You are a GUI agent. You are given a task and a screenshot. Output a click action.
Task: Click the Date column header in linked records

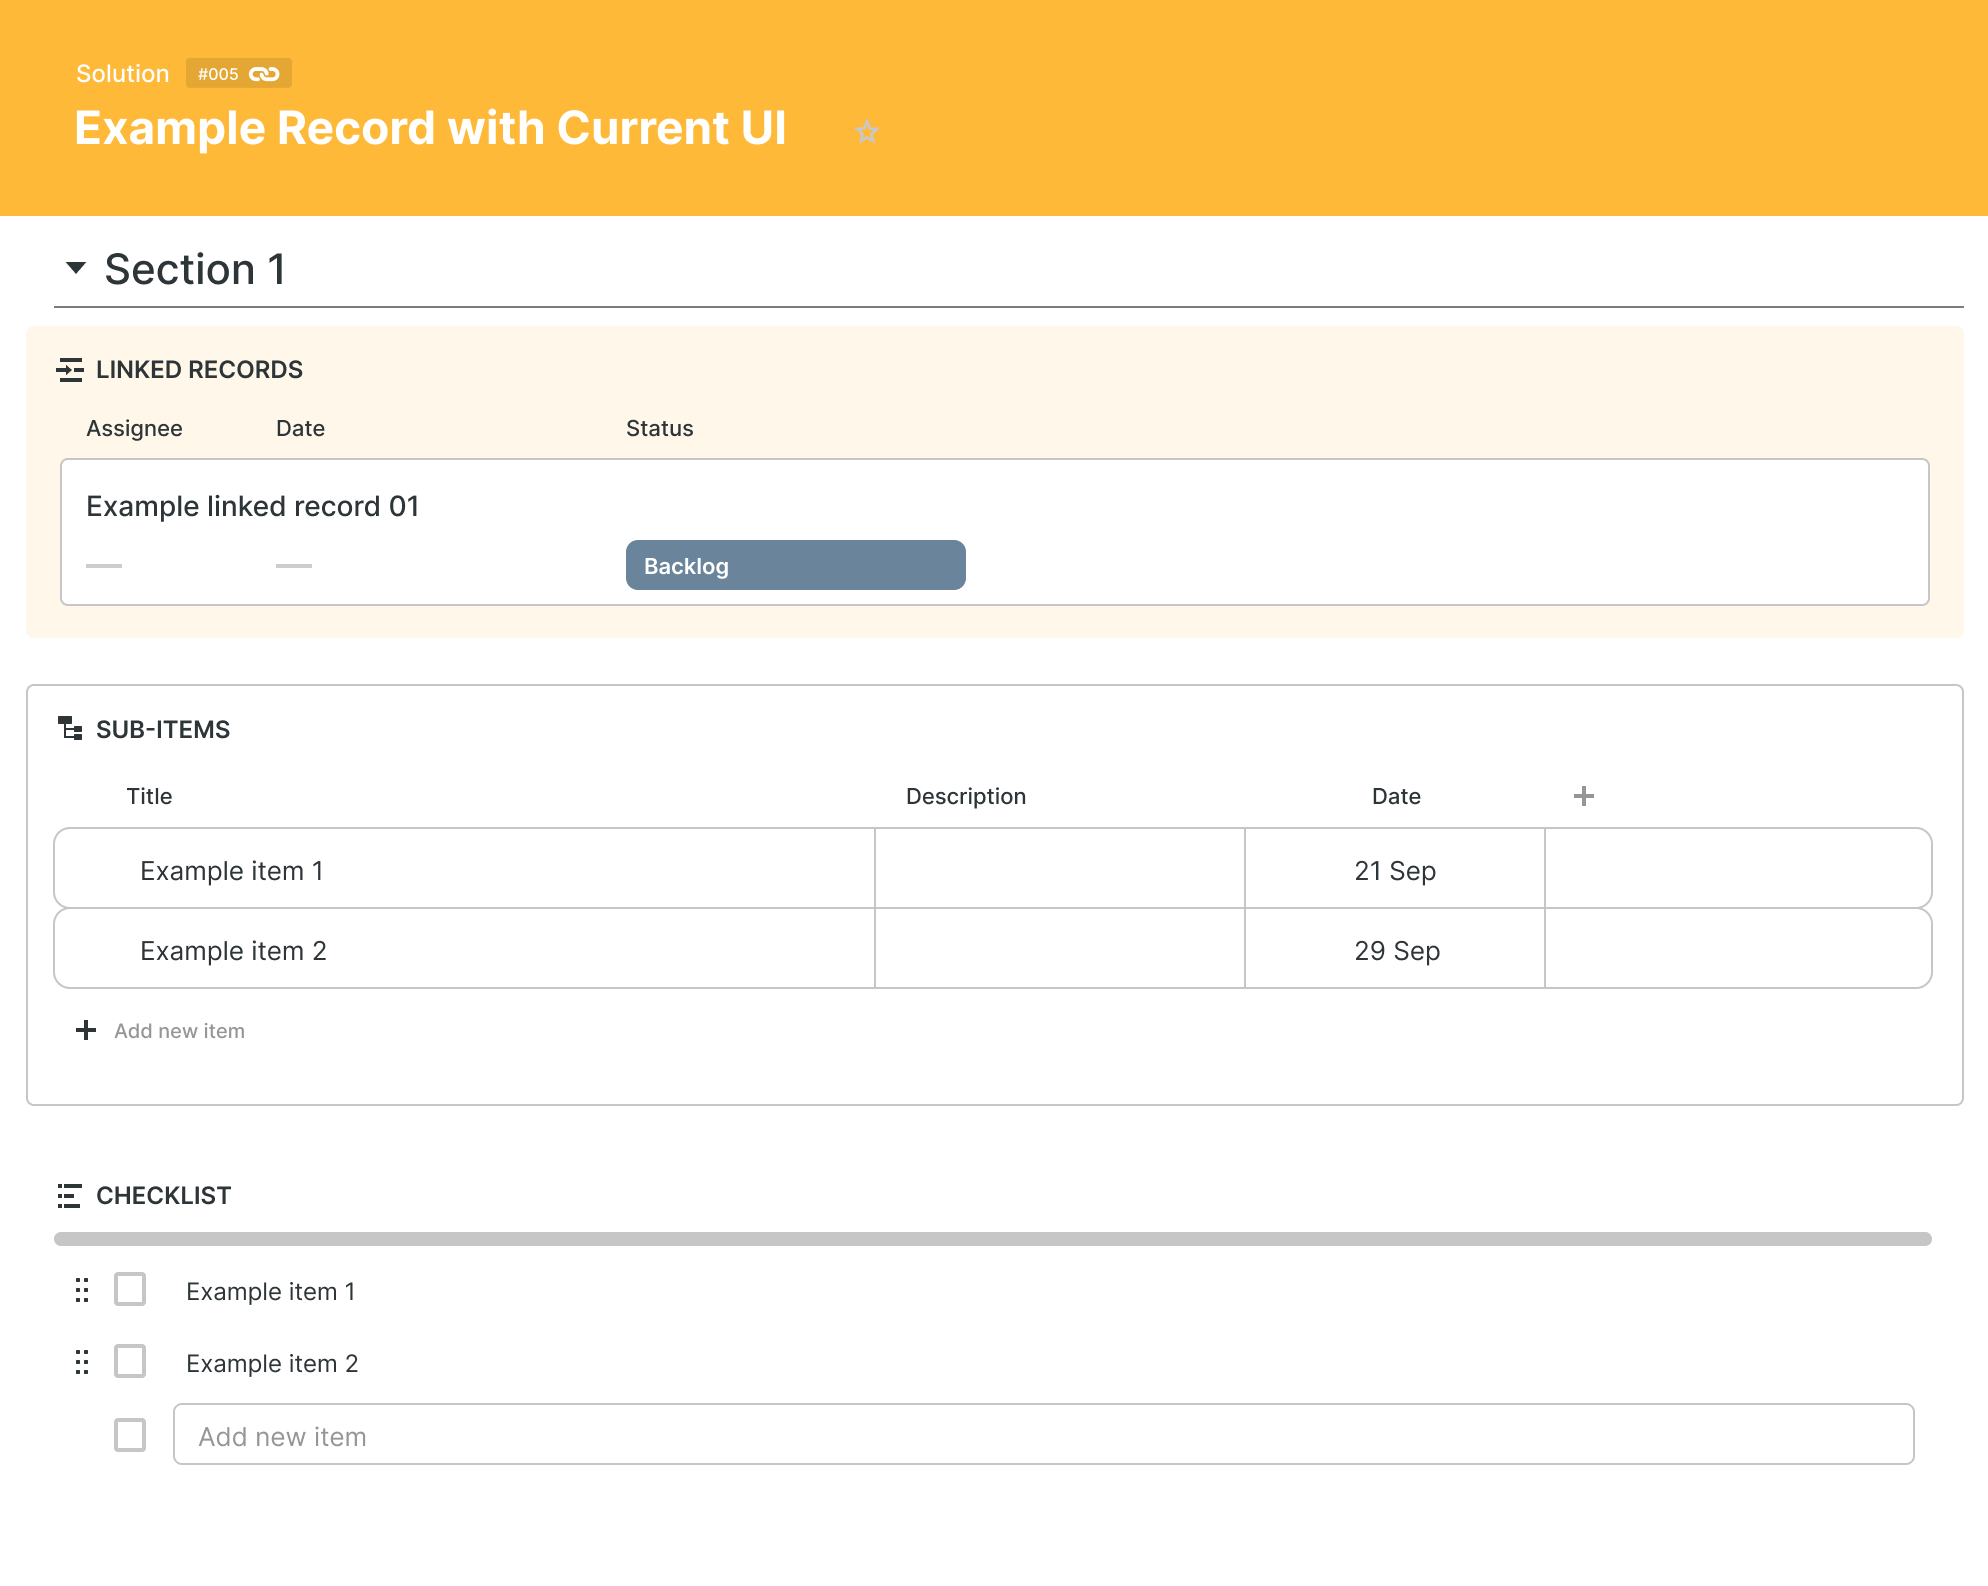tap(300, 428)
